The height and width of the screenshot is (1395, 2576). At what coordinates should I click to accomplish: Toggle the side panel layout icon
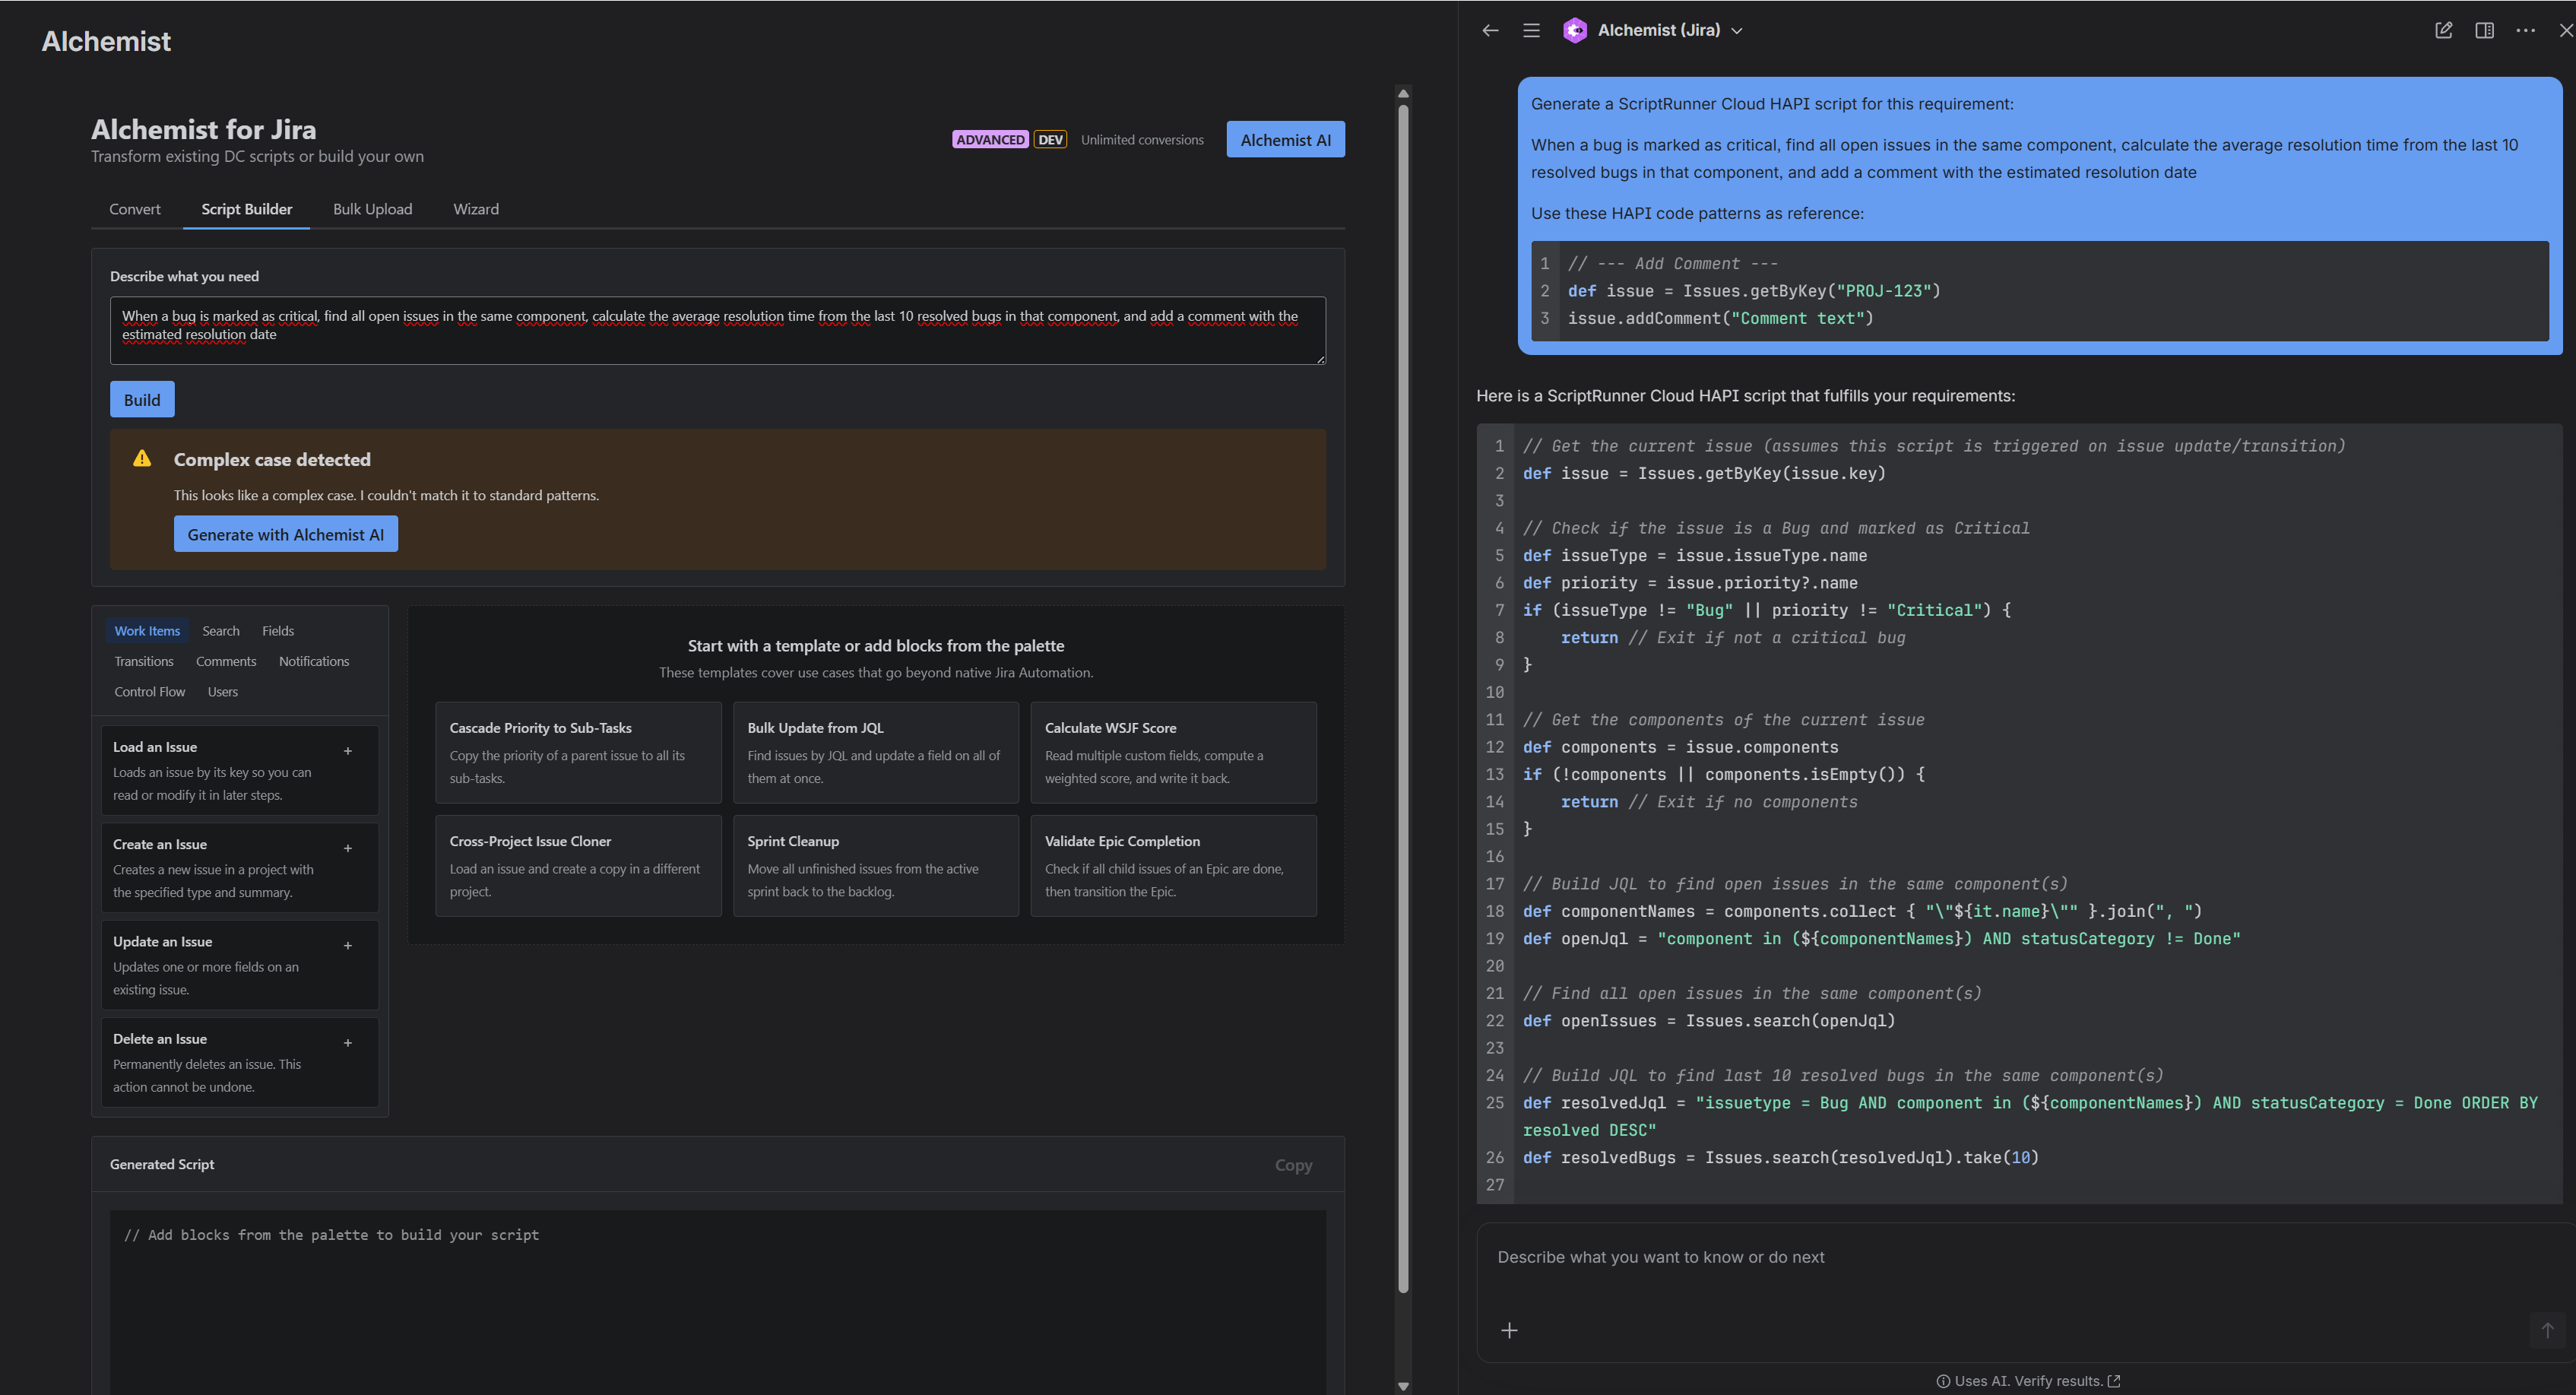click(2484, 30)
